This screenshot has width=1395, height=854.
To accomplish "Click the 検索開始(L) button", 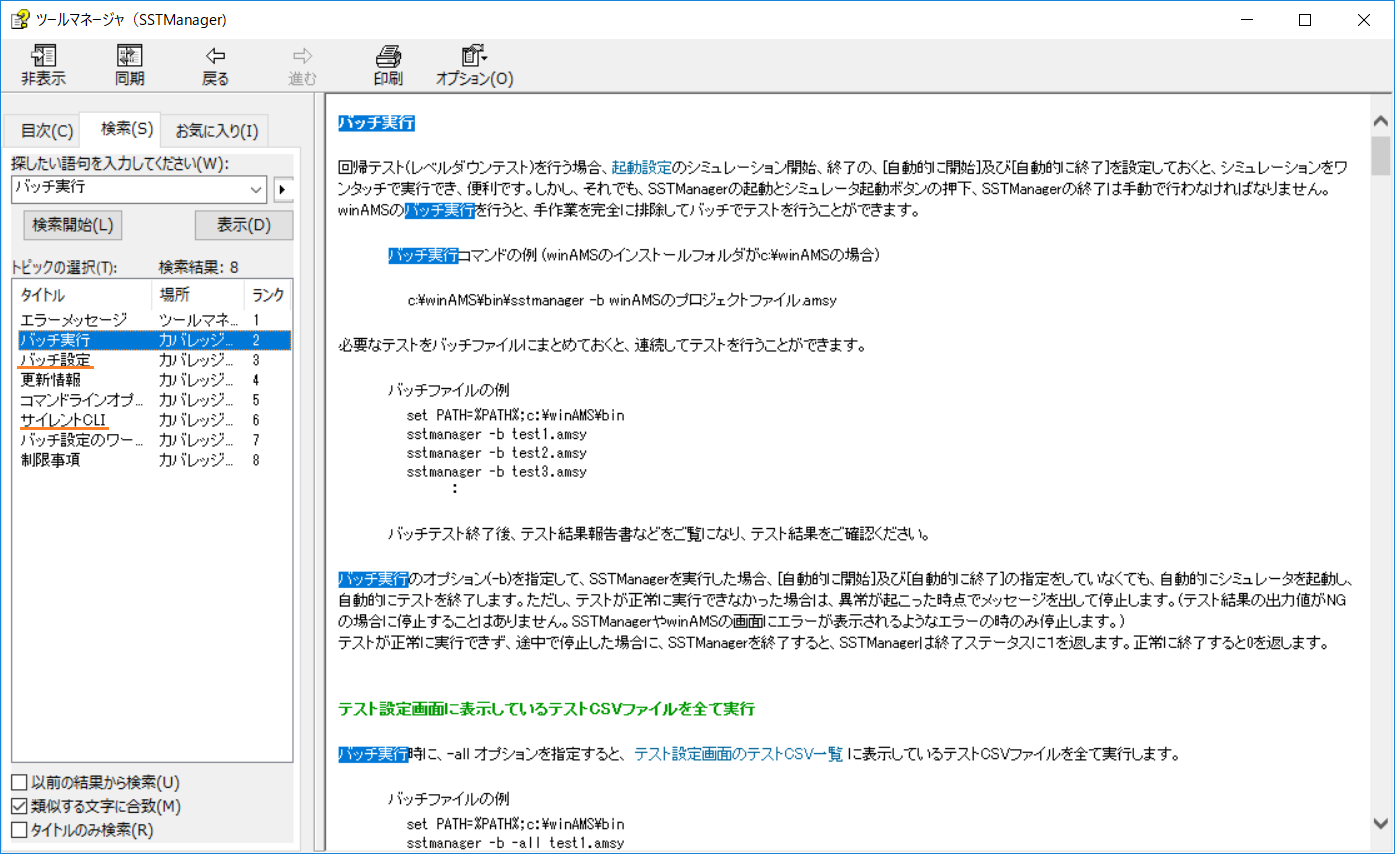I will [72, 225].
